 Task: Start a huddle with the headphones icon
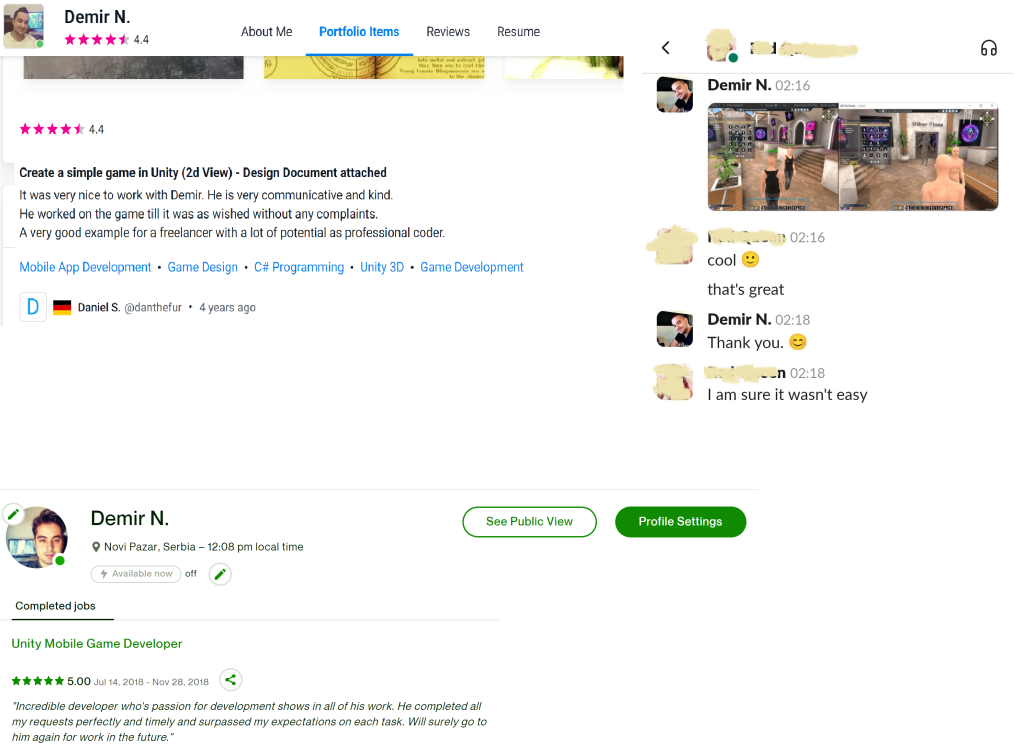(x=988, y=48)
